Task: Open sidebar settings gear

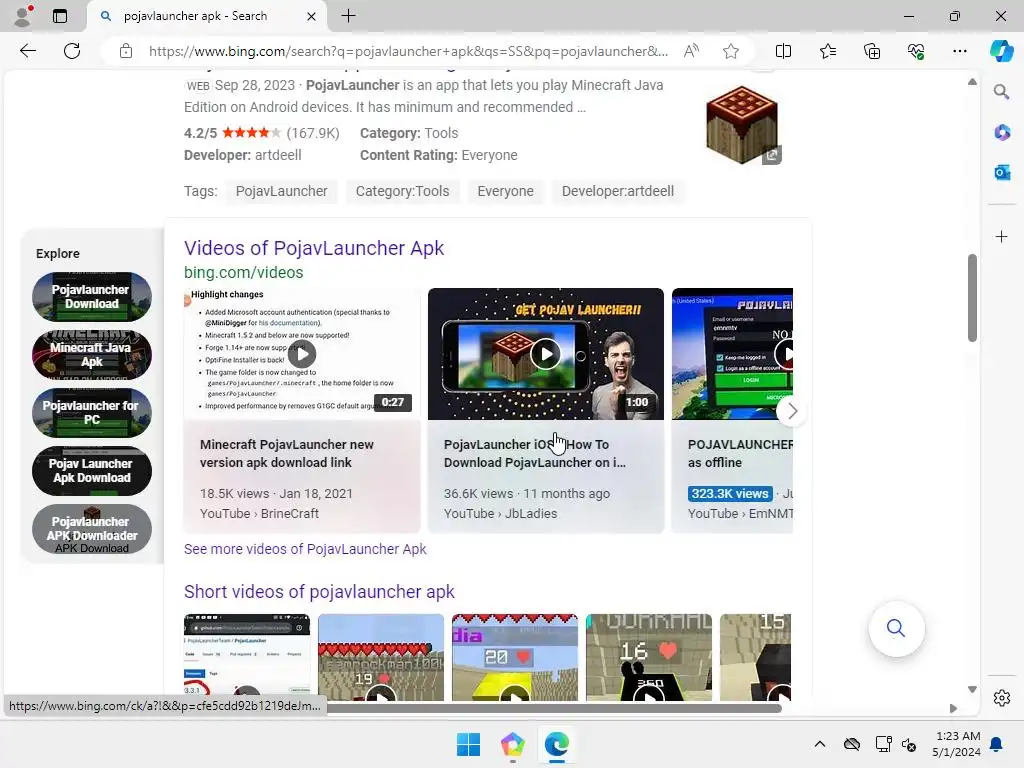Action: point(1001,698)
